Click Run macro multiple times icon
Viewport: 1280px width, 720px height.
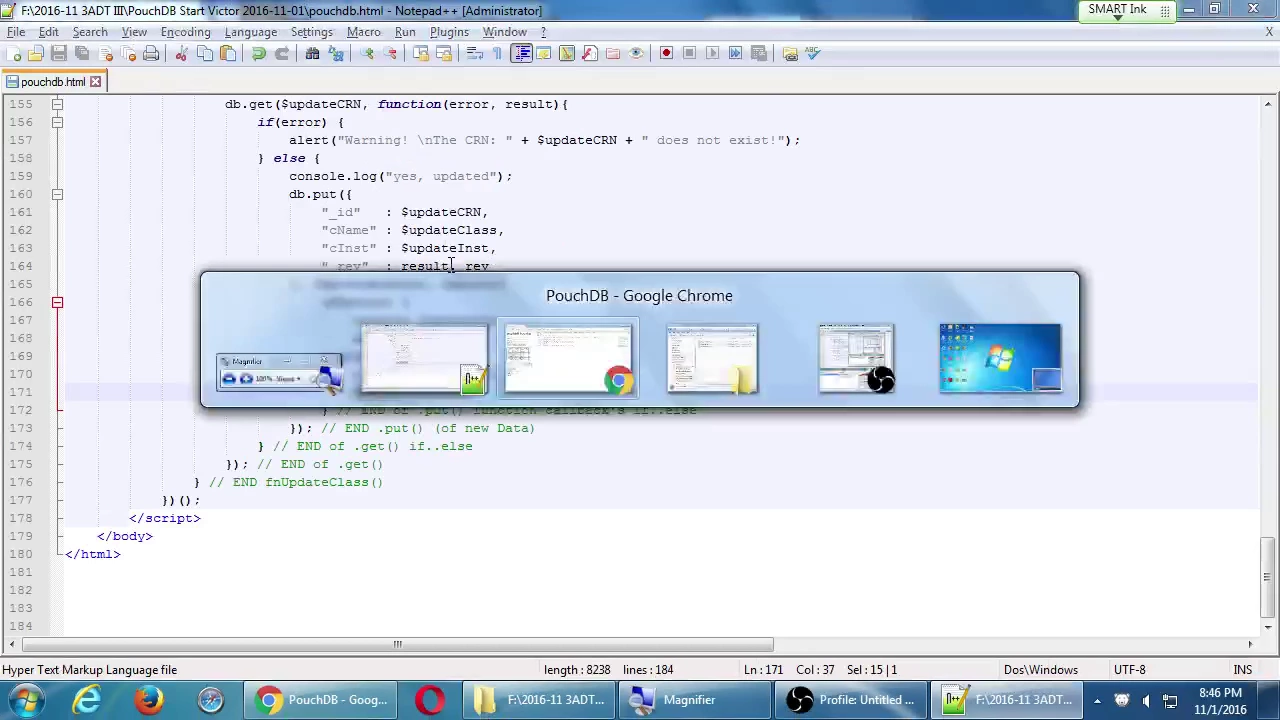click(735, 54)
